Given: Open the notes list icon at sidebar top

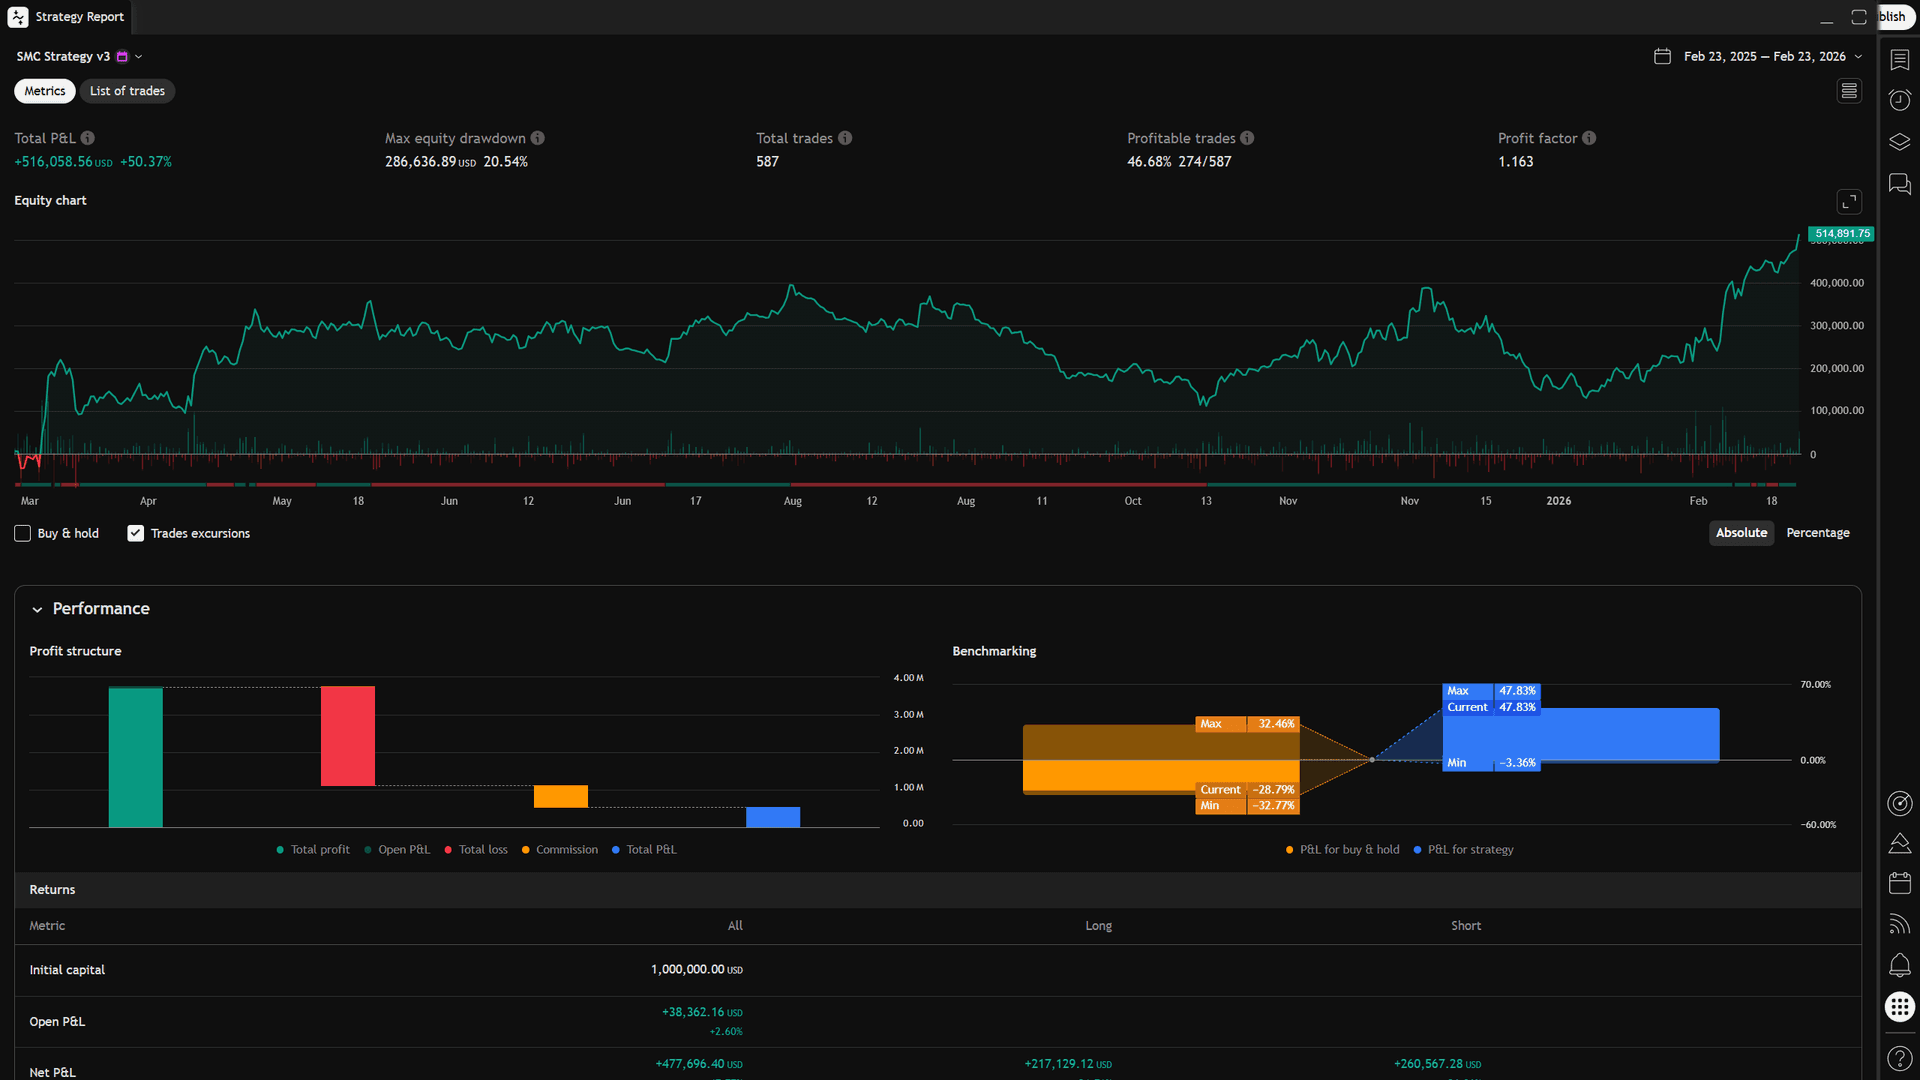Looking at the screenshot, I should tap(1899, 59).
